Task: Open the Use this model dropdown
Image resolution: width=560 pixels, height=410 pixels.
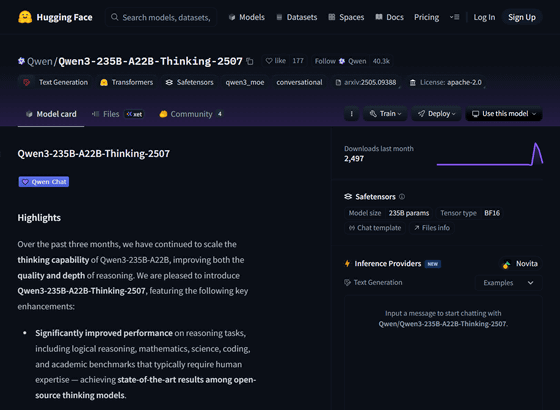Action: tap(504, 114)
